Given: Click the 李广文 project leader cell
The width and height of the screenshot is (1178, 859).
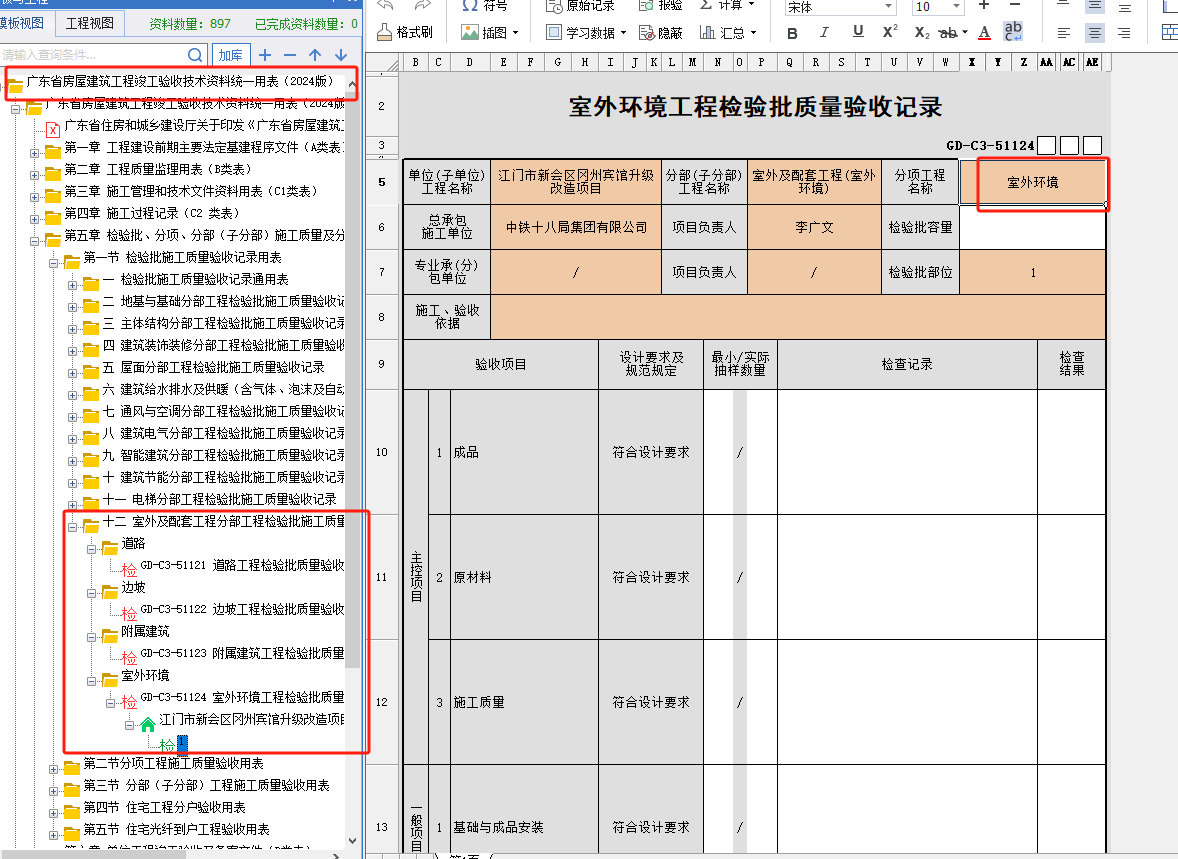Looking at the screenshot, I should pyautogui.click(x=814, y=227).
